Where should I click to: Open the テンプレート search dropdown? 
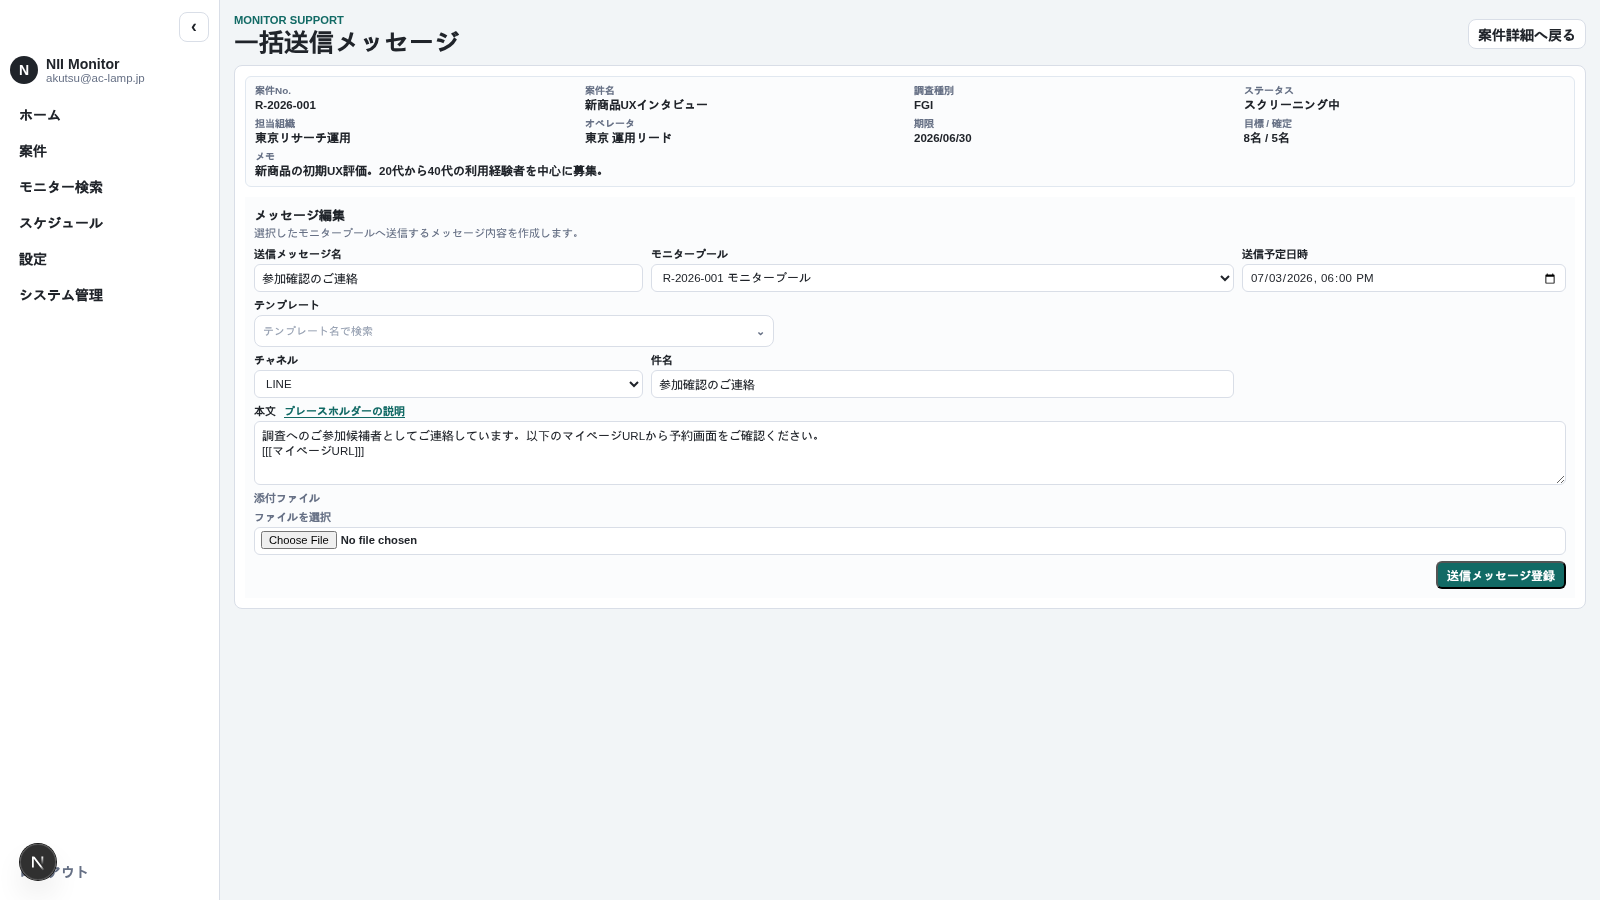(x=514, y=331)
